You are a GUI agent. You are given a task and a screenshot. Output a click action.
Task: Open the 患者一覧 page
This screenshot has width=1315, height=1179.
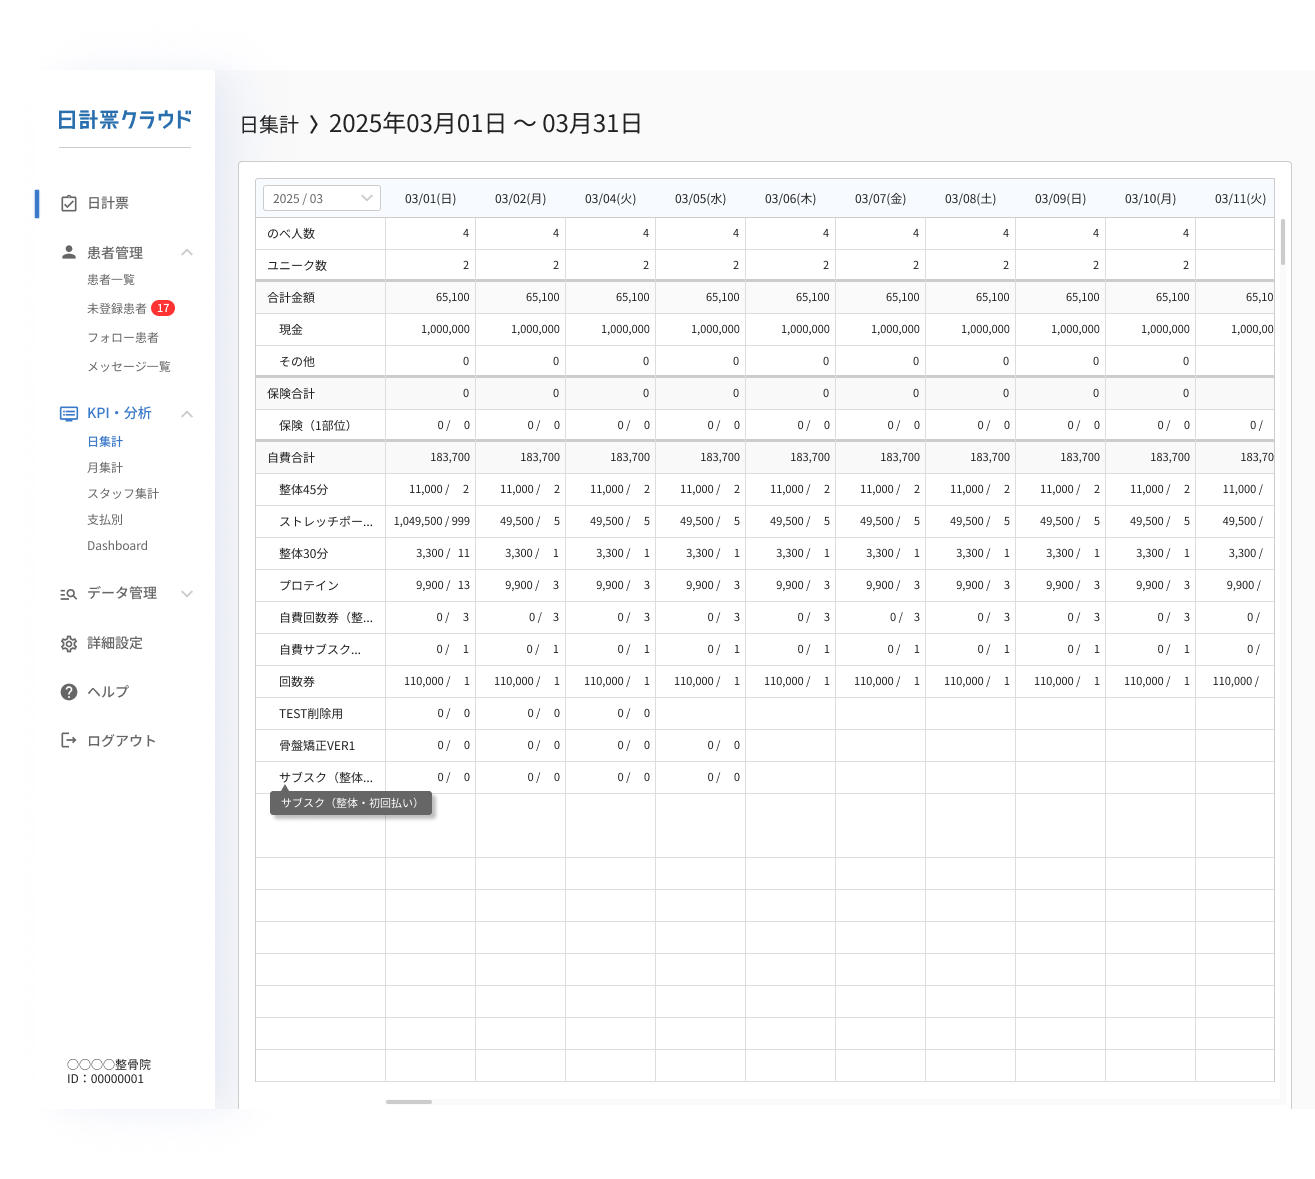[x=112, y=279]
